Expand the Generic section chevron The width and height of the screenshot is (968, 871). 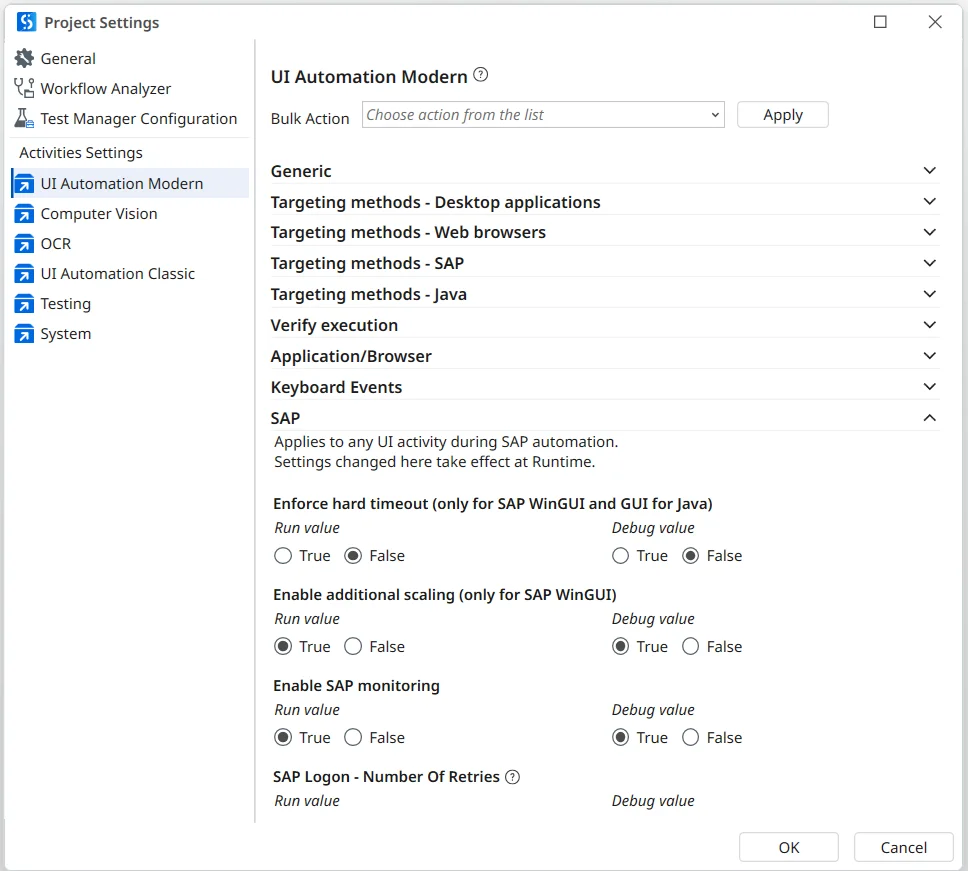pyautogui.click(x=929, y=170)
